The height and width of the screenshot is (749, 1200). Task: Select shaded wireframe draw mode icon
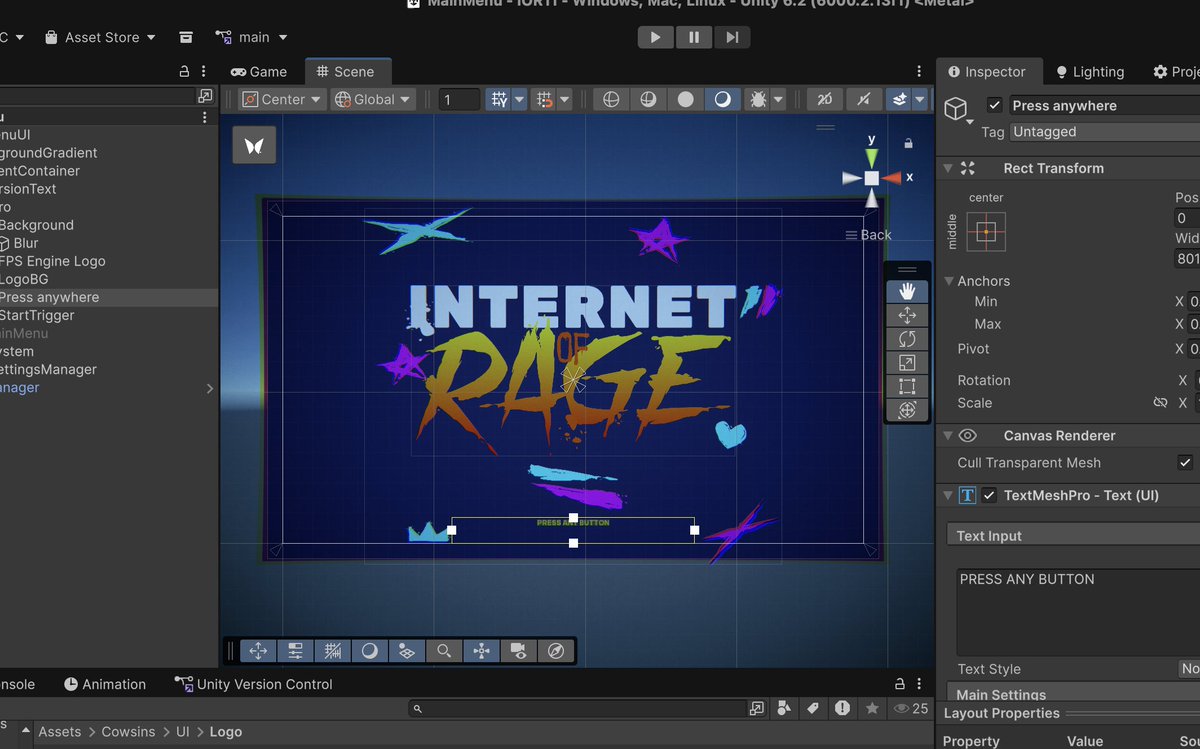coord(648,99)
